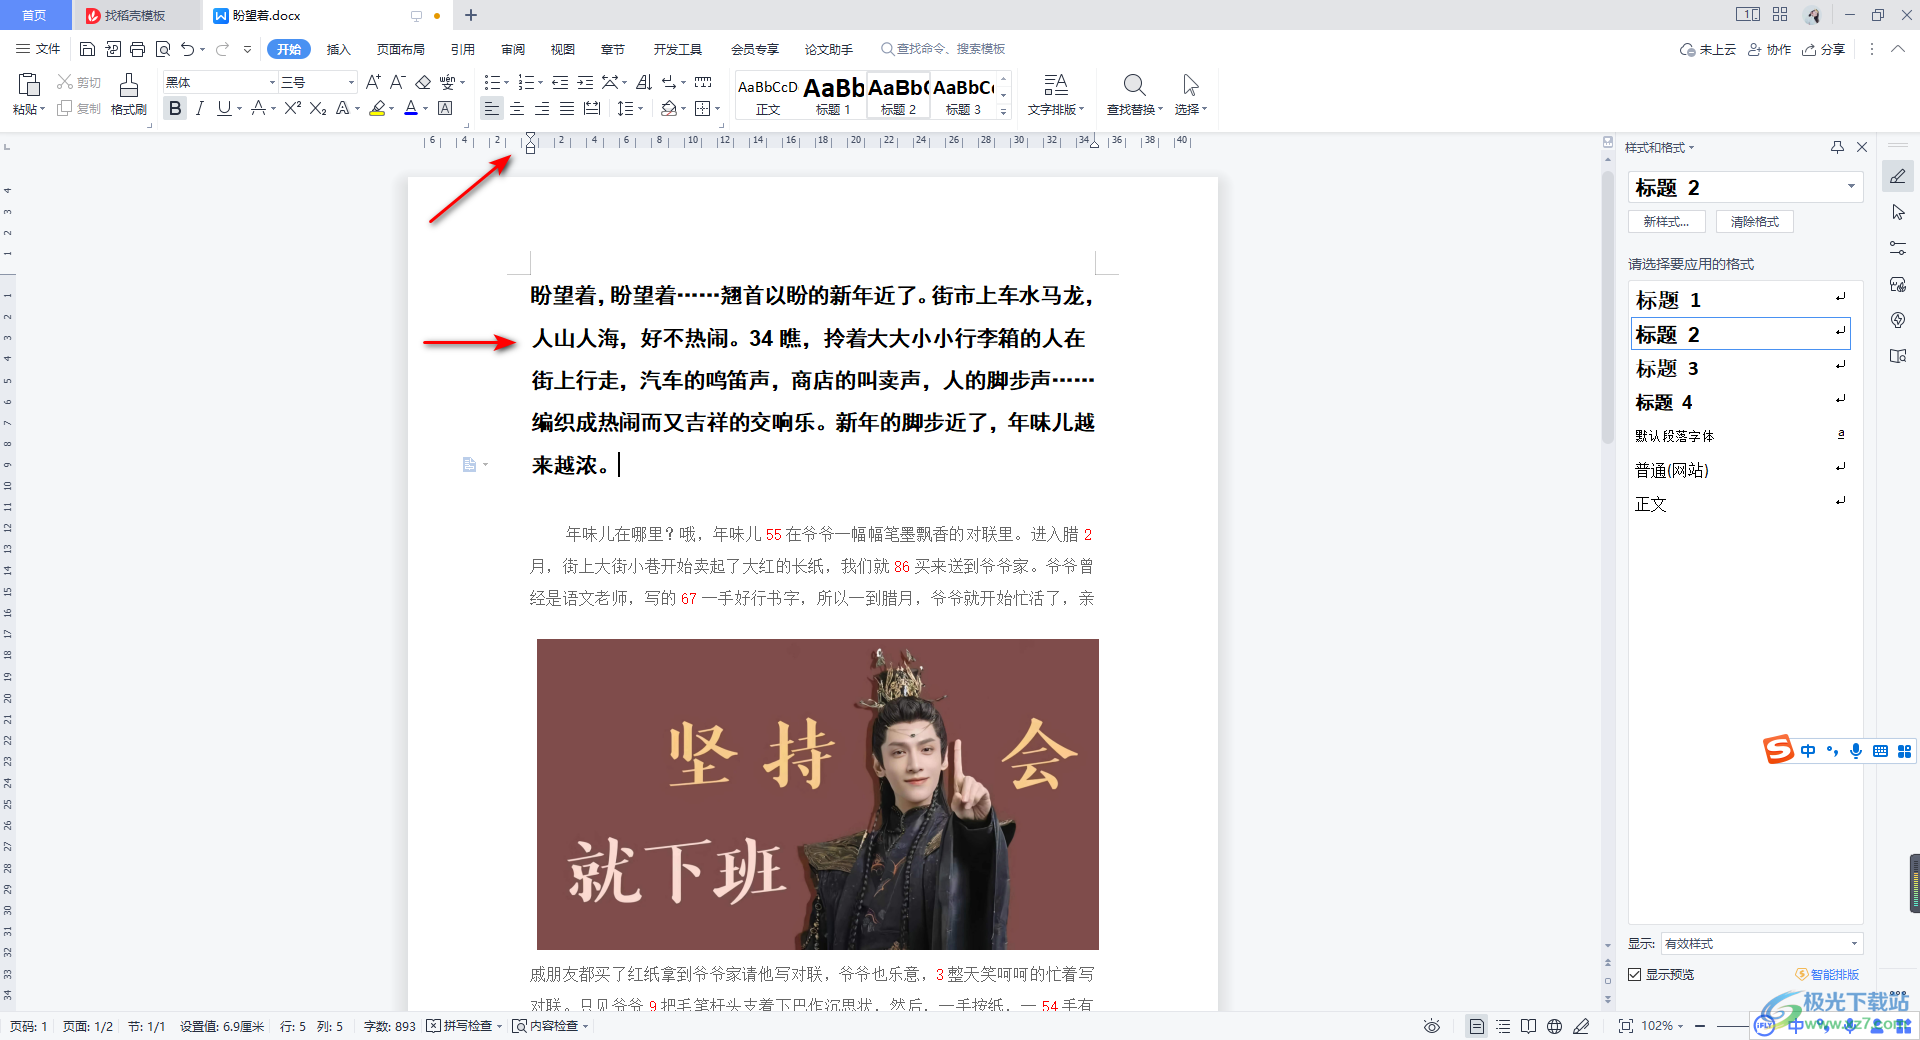Switch to Web layout globe icon in status bar
The width and height of the screenshot is (1920, 1040).
(1554, 1026)
